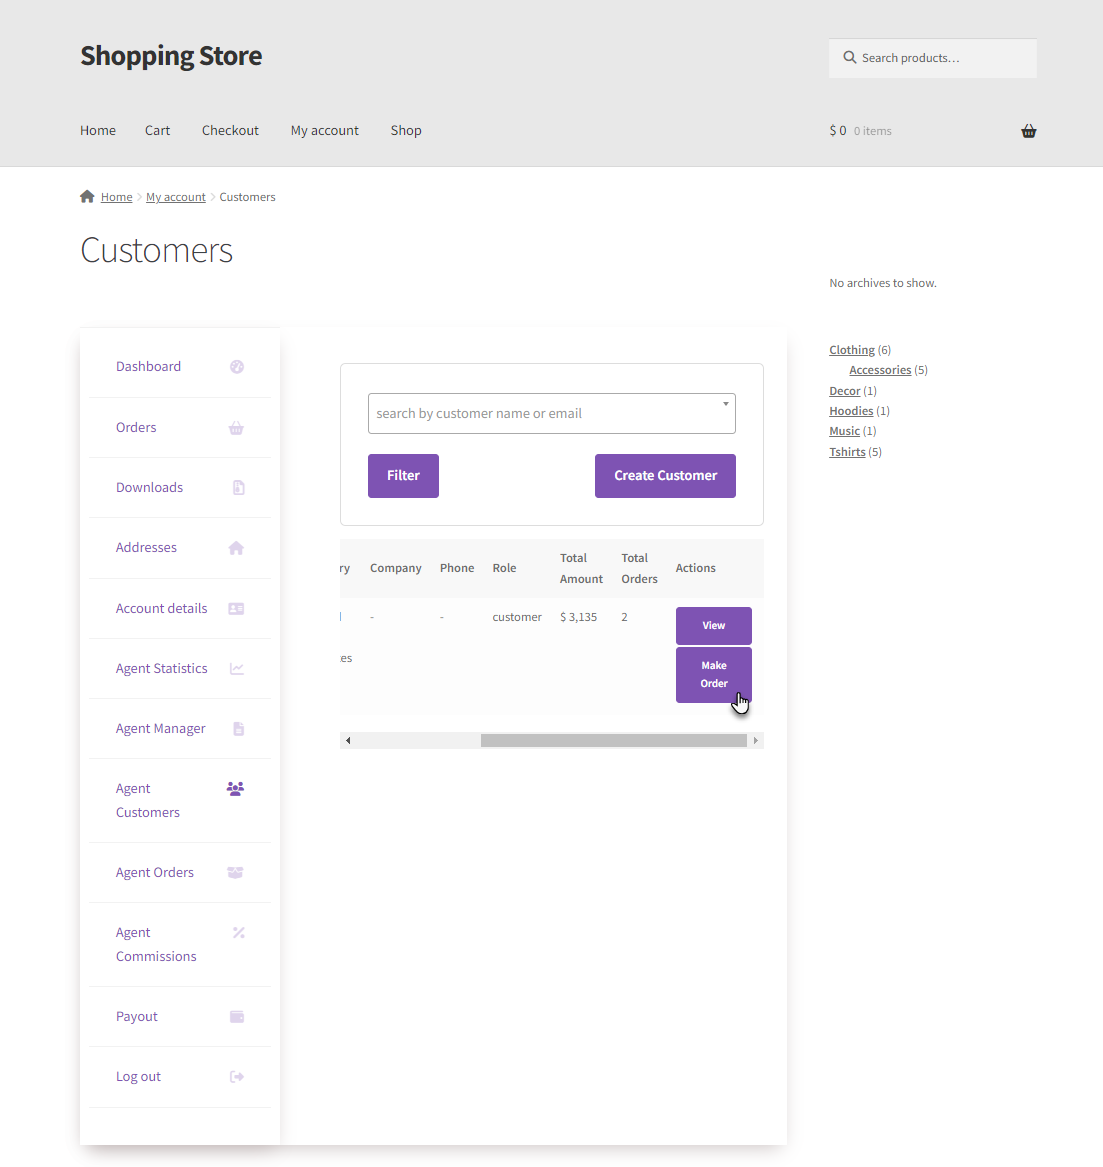The width and height of the screenshot is (1103, 1167).
Task: Click the Make Order button
Action: 714,674
